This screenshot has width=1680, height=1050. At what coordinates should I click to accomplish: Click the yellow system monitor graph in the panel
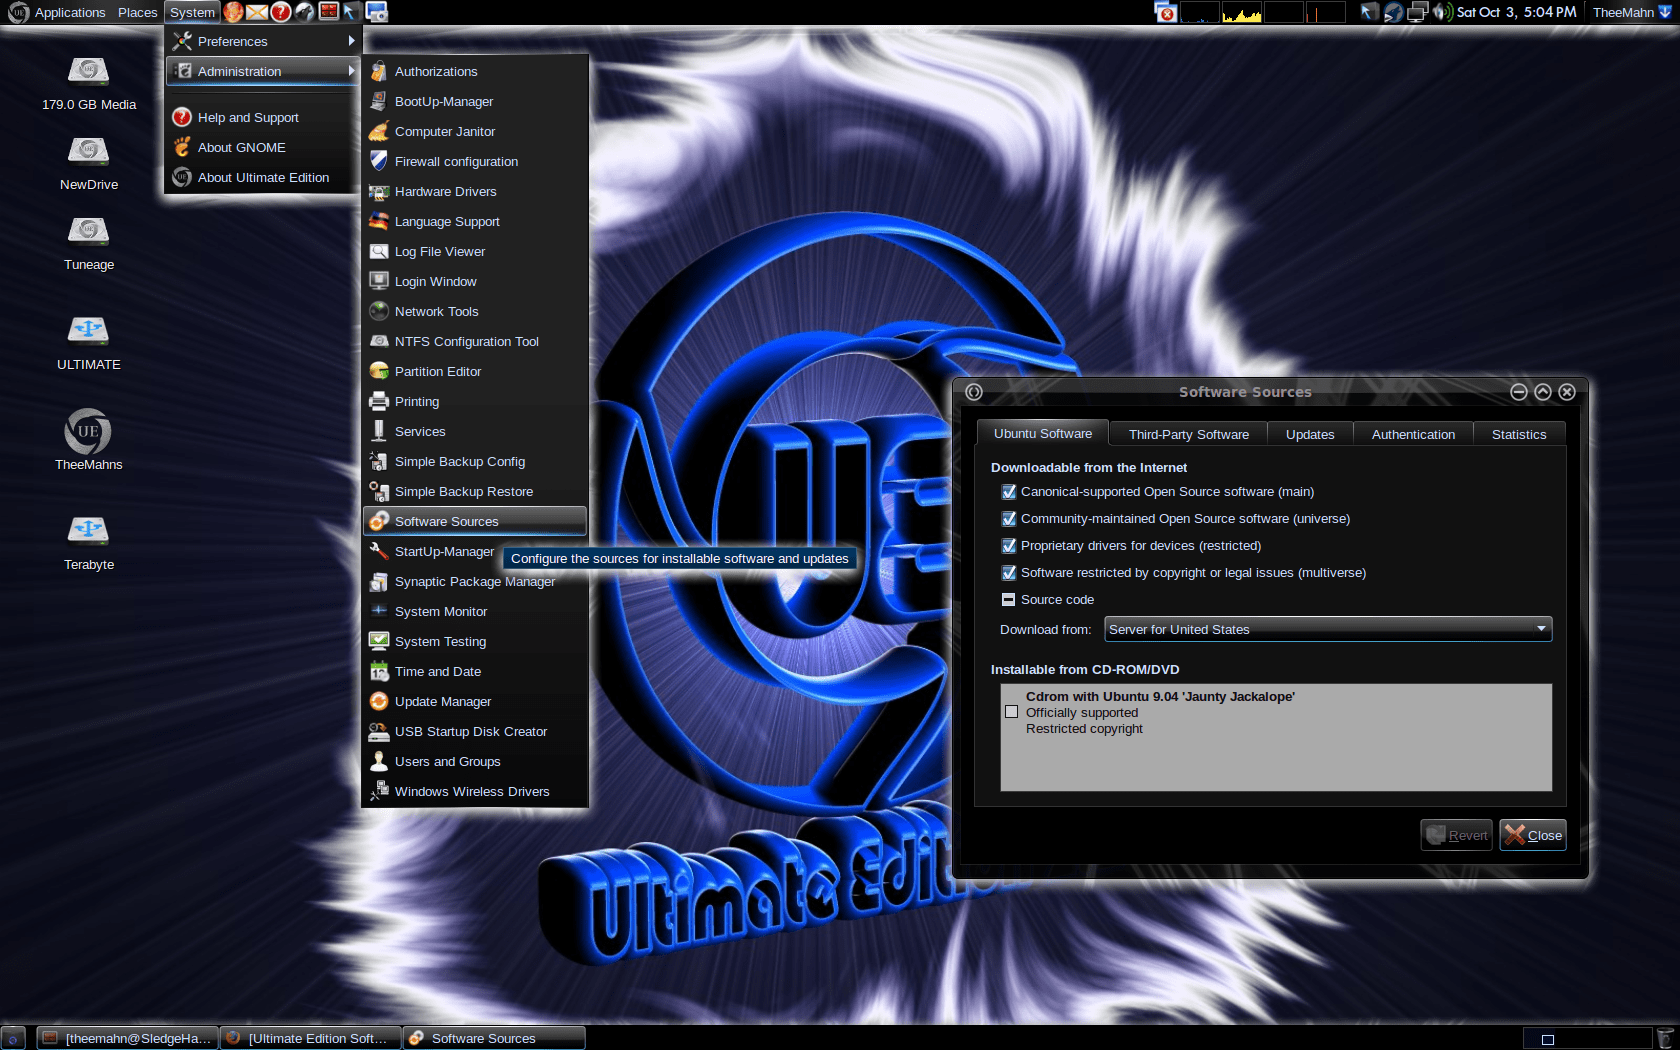pos(1242,12)
